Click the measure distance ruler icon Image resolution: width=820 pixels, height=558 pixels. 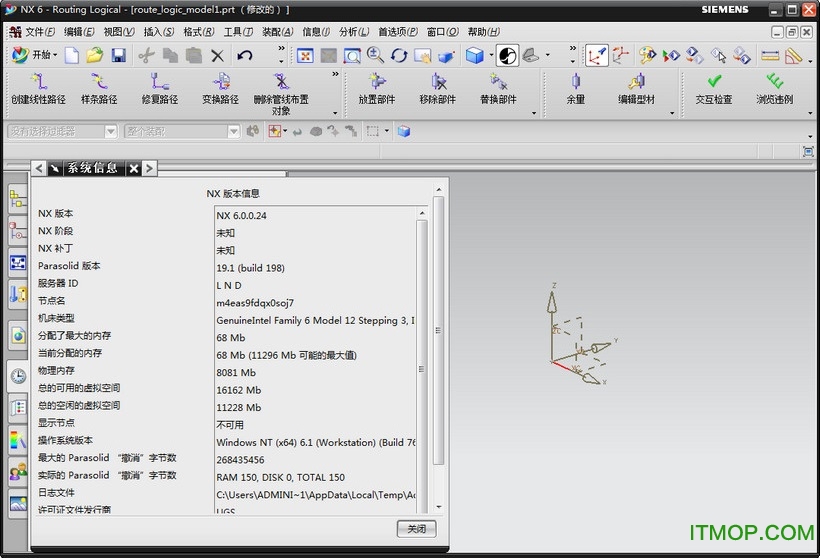click(770, 55)
